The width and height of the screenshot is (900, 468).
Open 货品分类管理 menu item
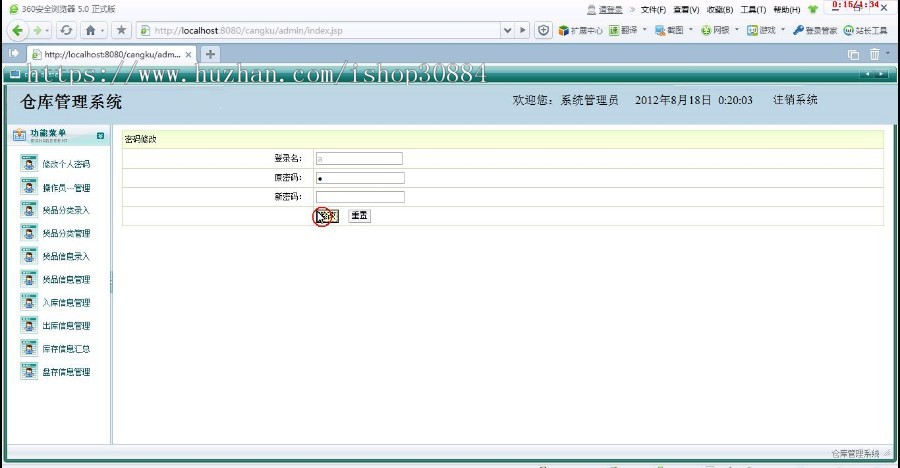coord(66,233)
